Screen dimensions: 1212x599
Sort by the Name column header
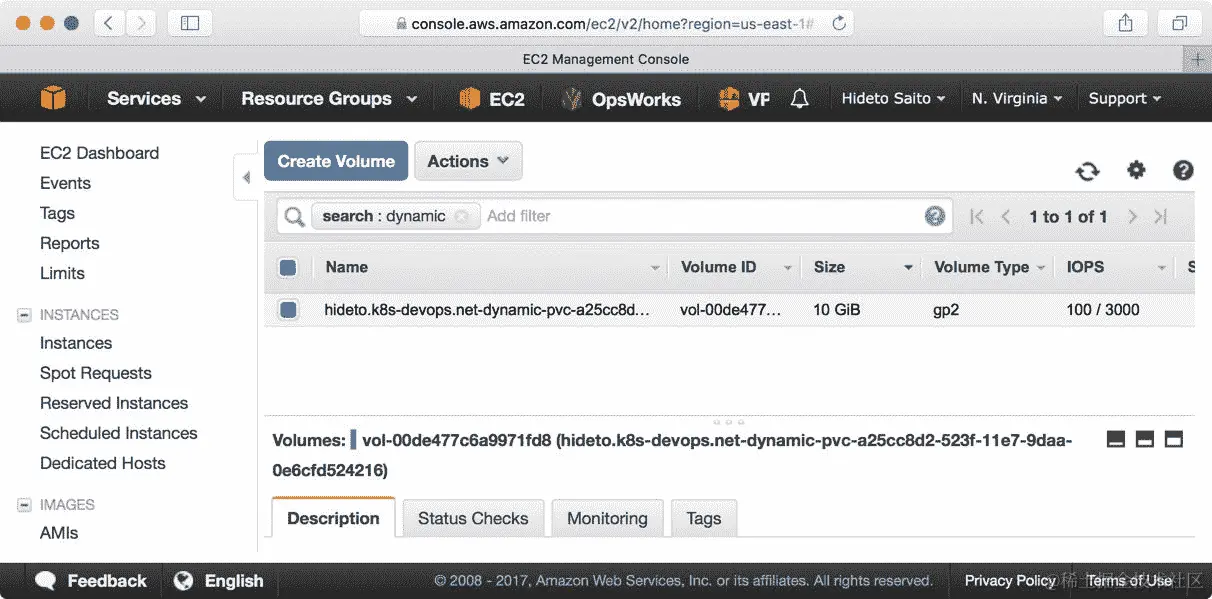pos(347,267)
